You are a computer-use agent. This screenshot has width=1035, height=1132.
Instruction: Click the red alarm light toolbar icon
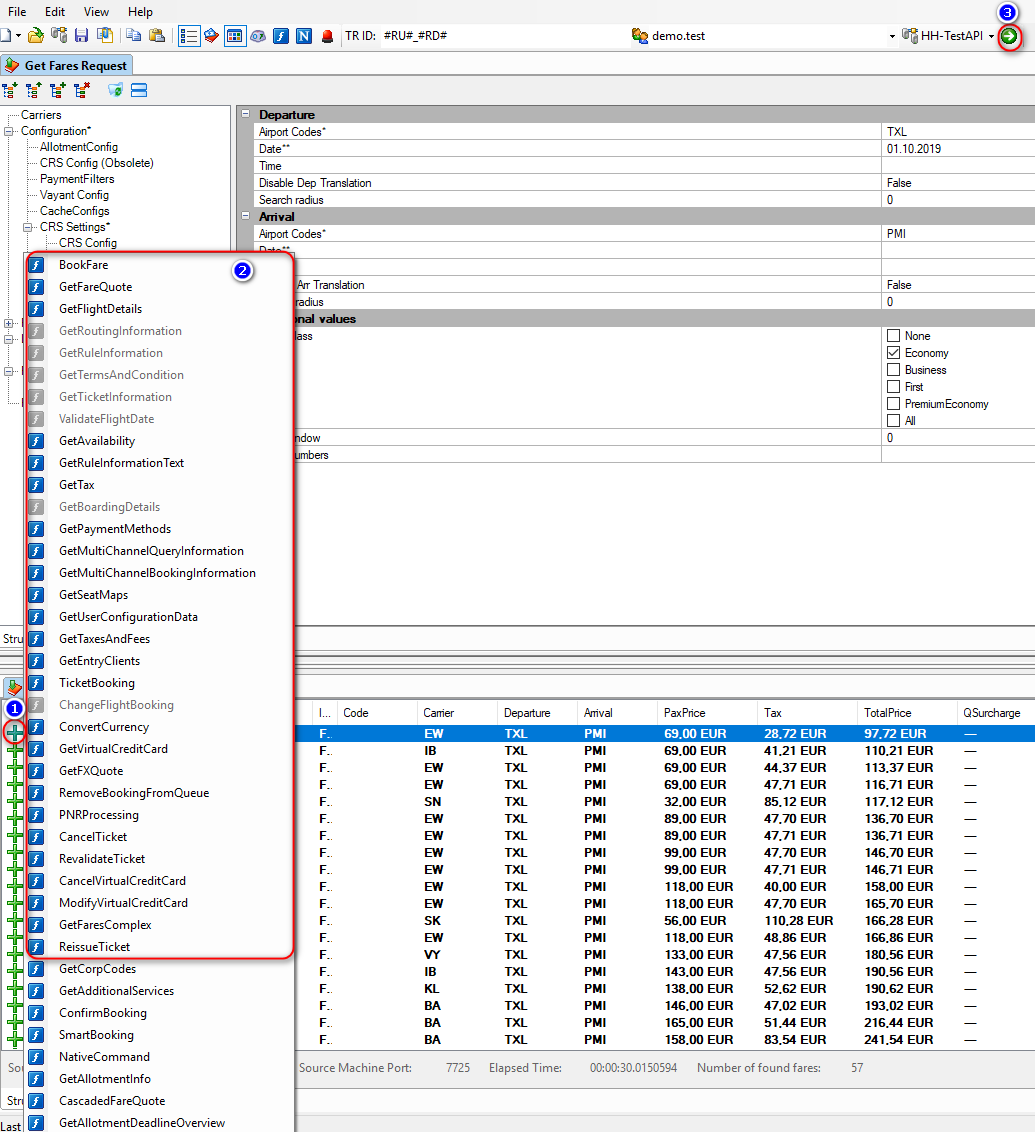(327, 36)
